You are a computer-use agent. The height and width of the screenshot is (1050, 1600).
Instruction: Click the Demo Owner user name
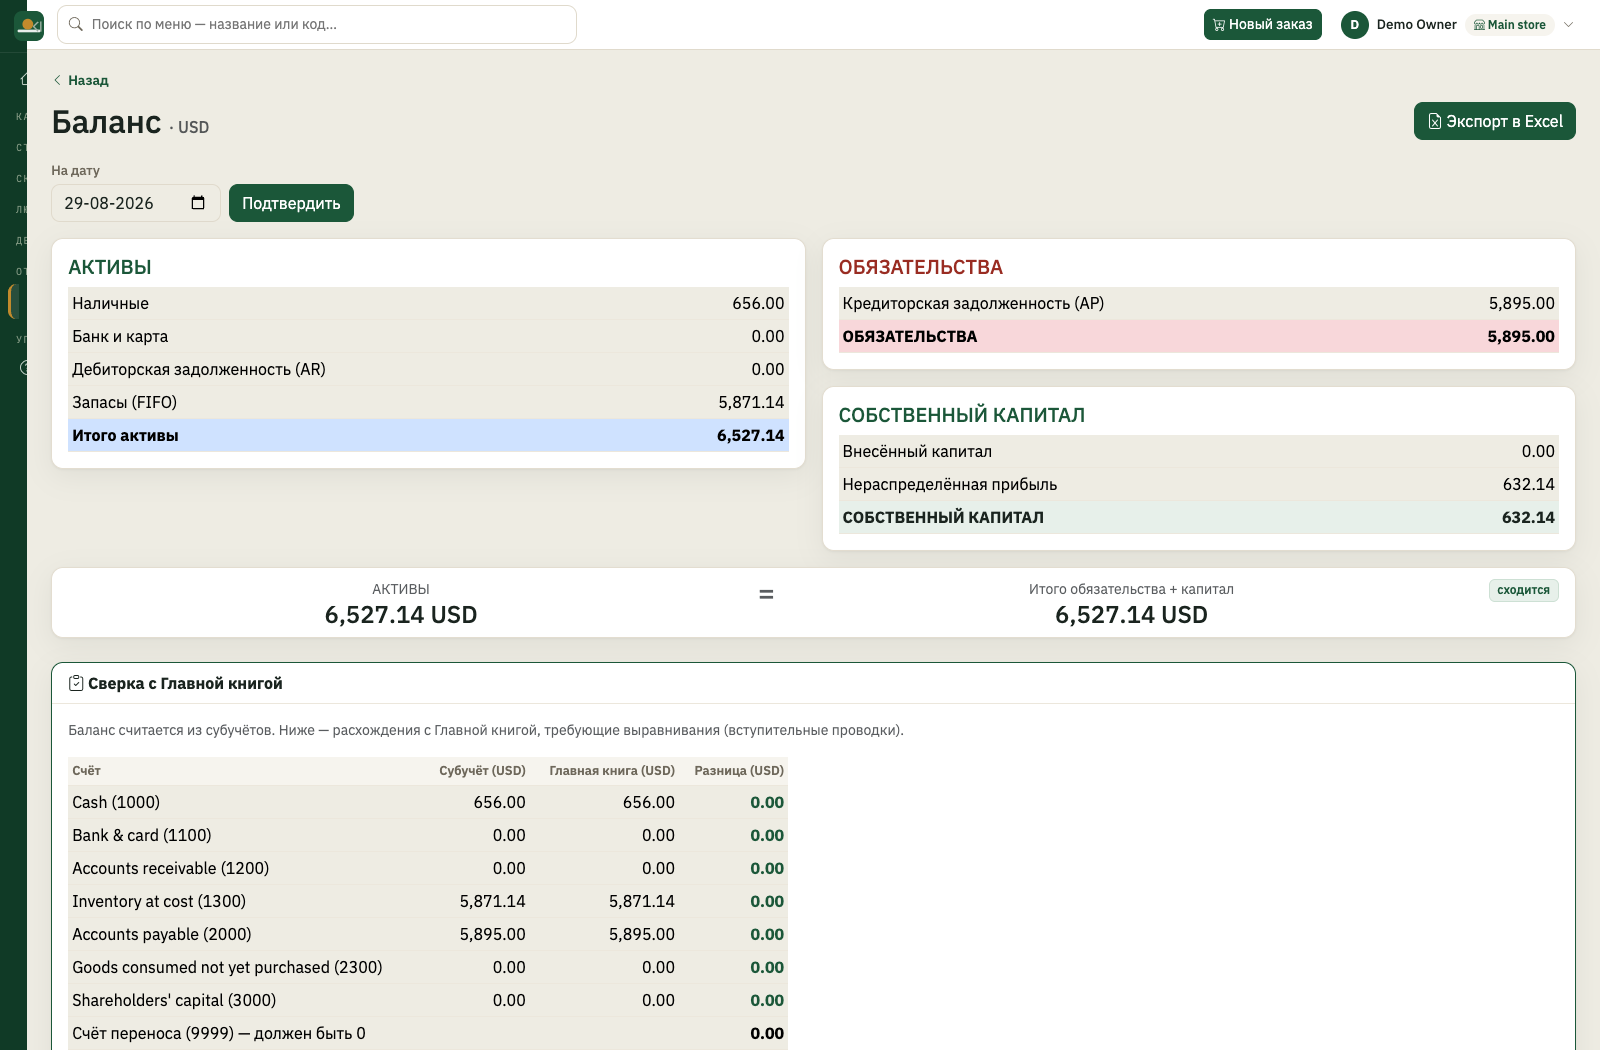coord(1416,25)
